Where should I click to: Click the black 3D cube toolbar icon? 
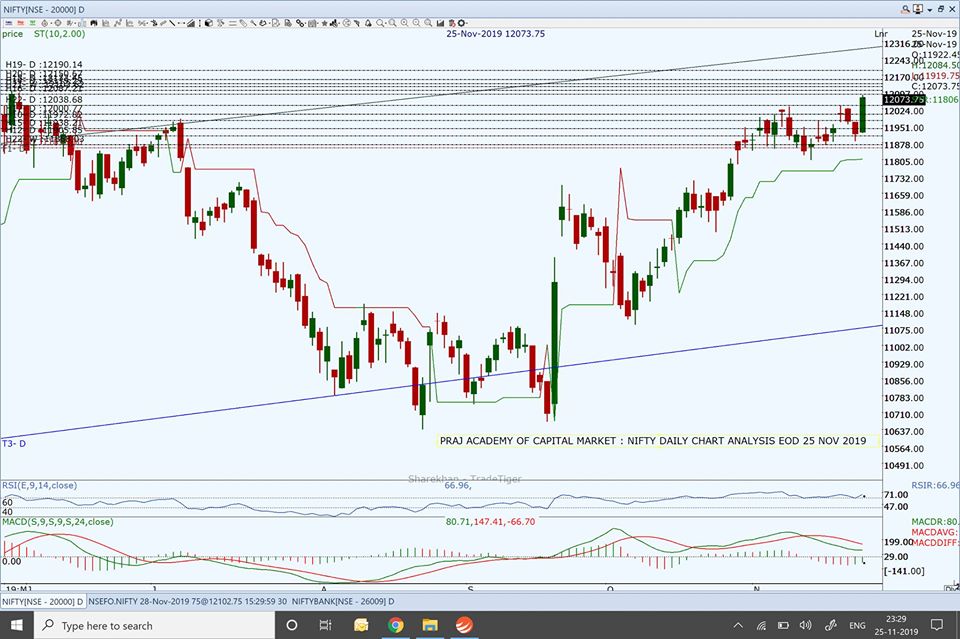[x=209, y=23]
